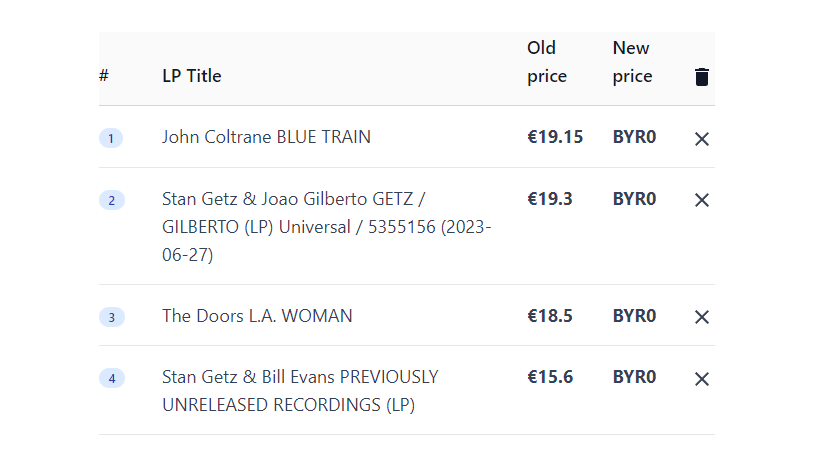Click the trash icon in table header
The image size is (824, 464).
click(702, 77)
